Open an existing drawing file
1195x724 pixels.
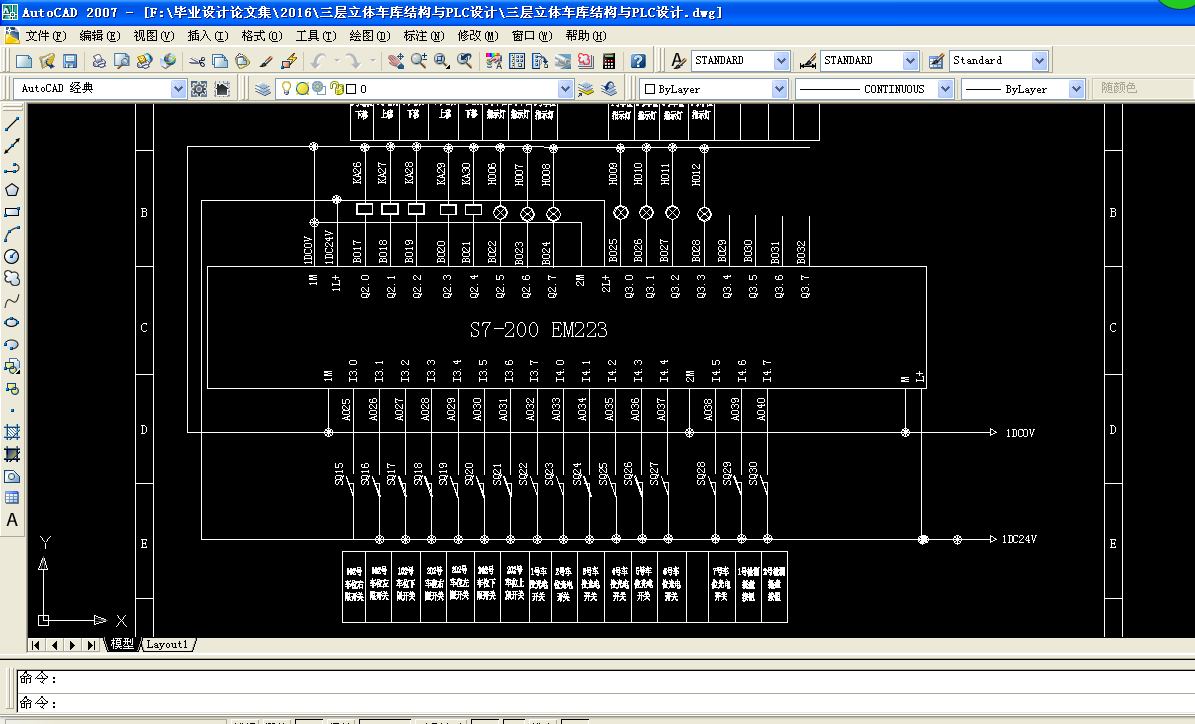pyautogui.click(x=47, y=61)
